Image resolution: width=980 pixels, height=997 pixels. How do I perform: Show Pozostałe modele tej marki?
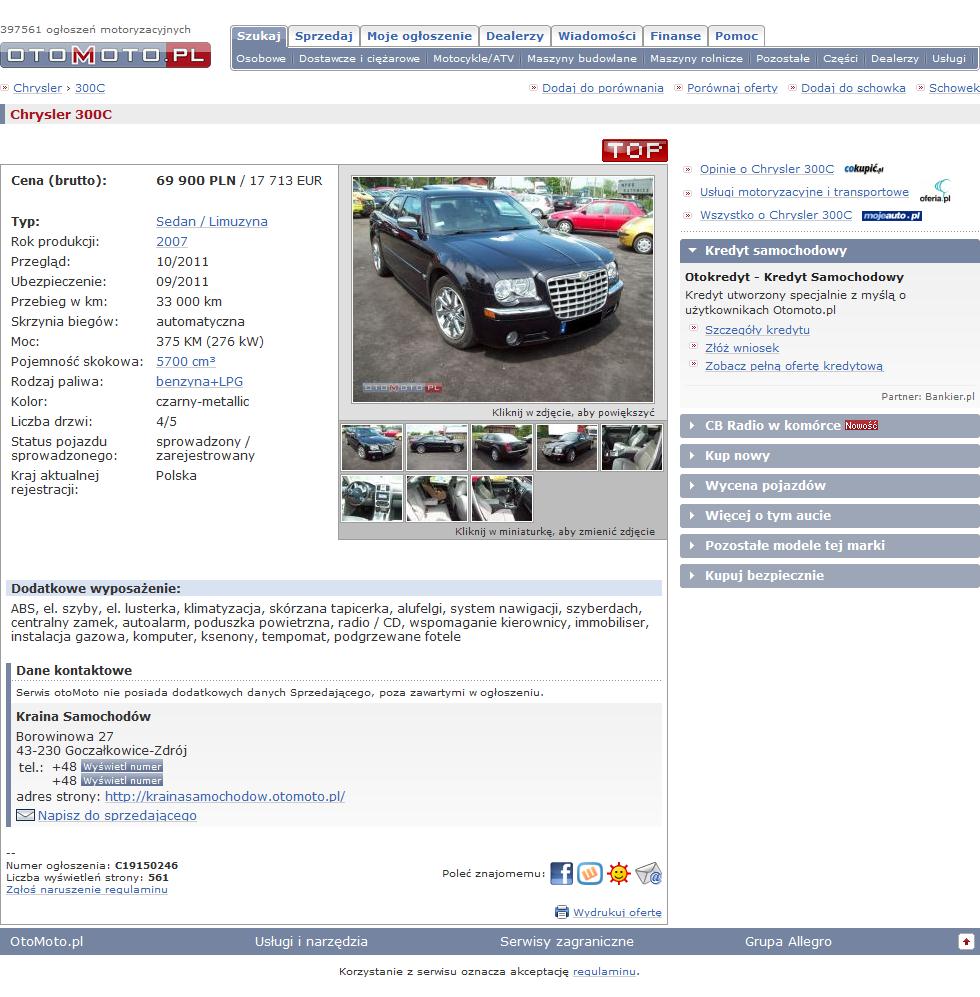pos(830,545)
